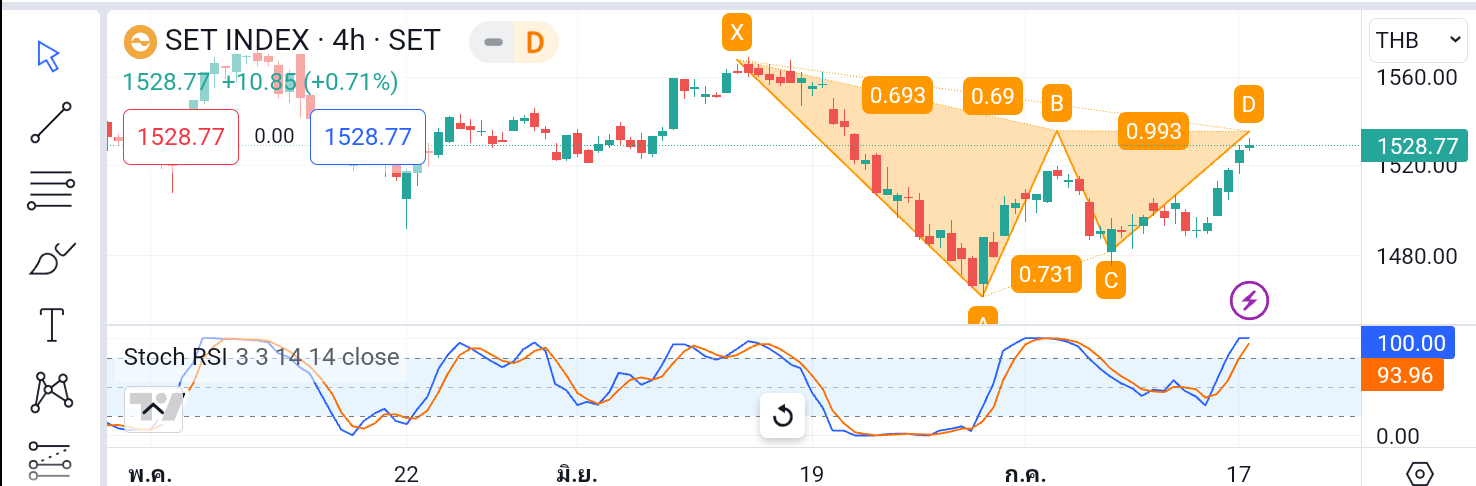Click the purple lightning bolt icon
This screenshot has height=486, width=1476.
(1249, 299)
